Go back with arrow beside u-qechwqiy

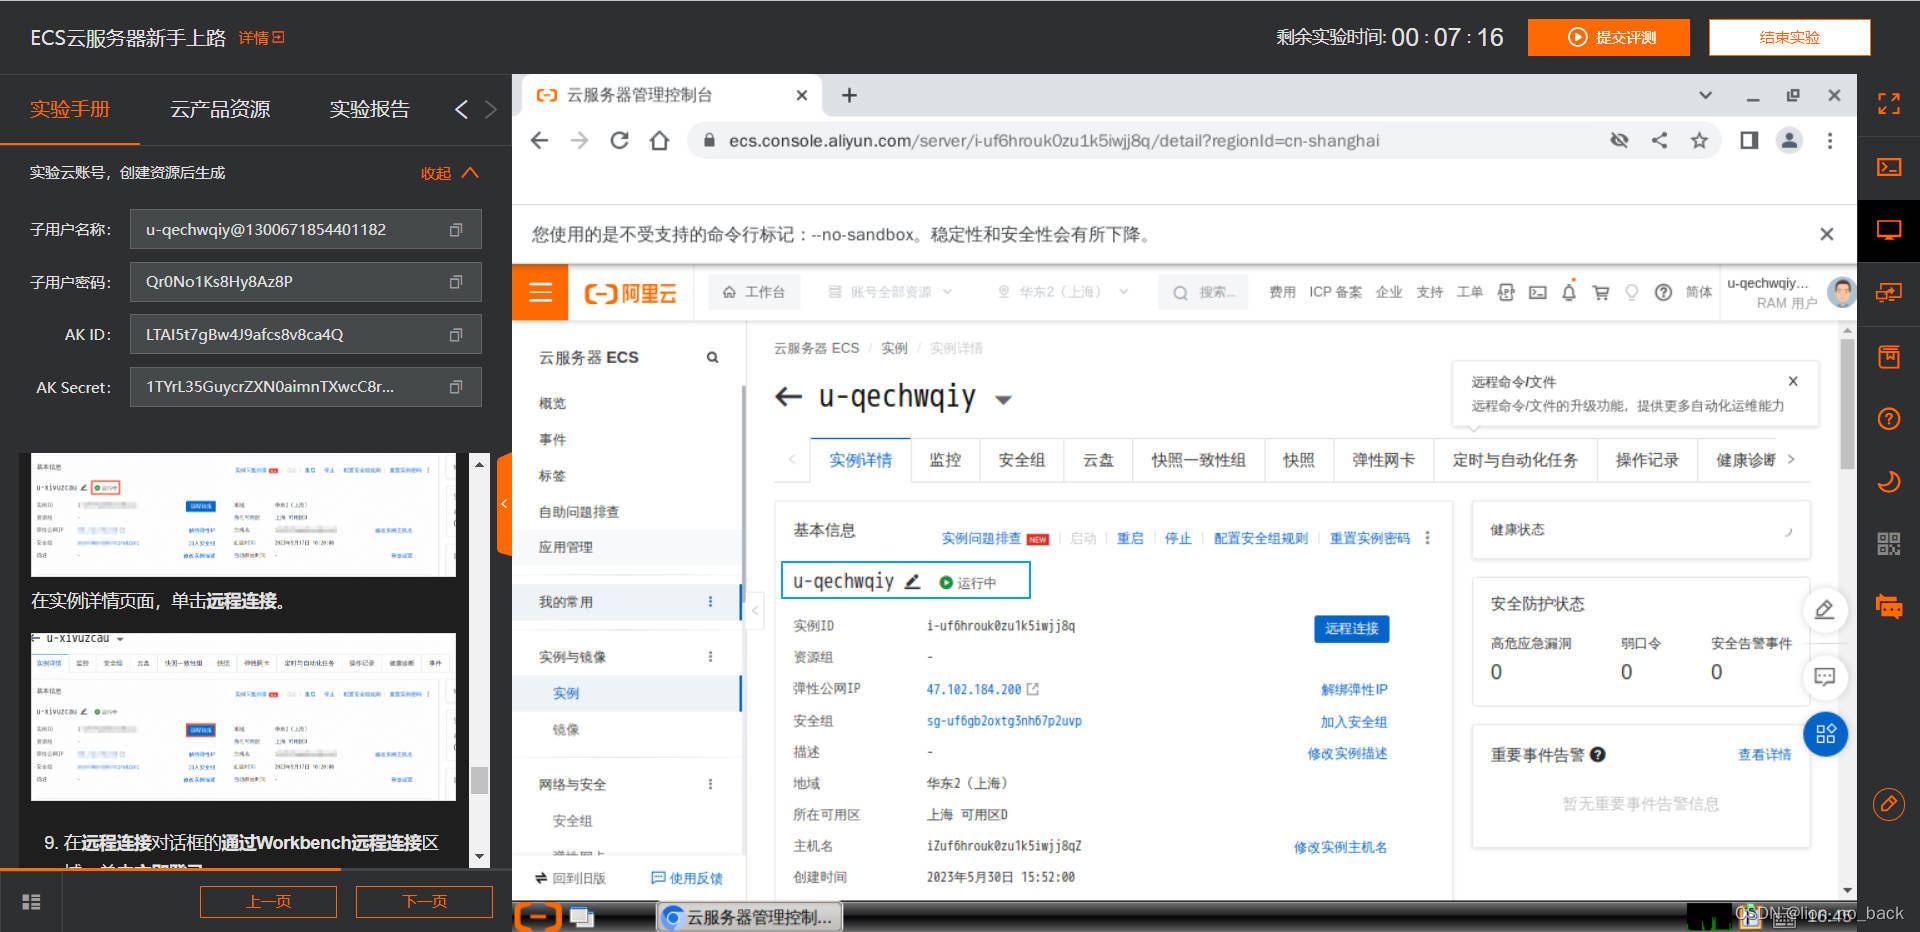[789, 397]
